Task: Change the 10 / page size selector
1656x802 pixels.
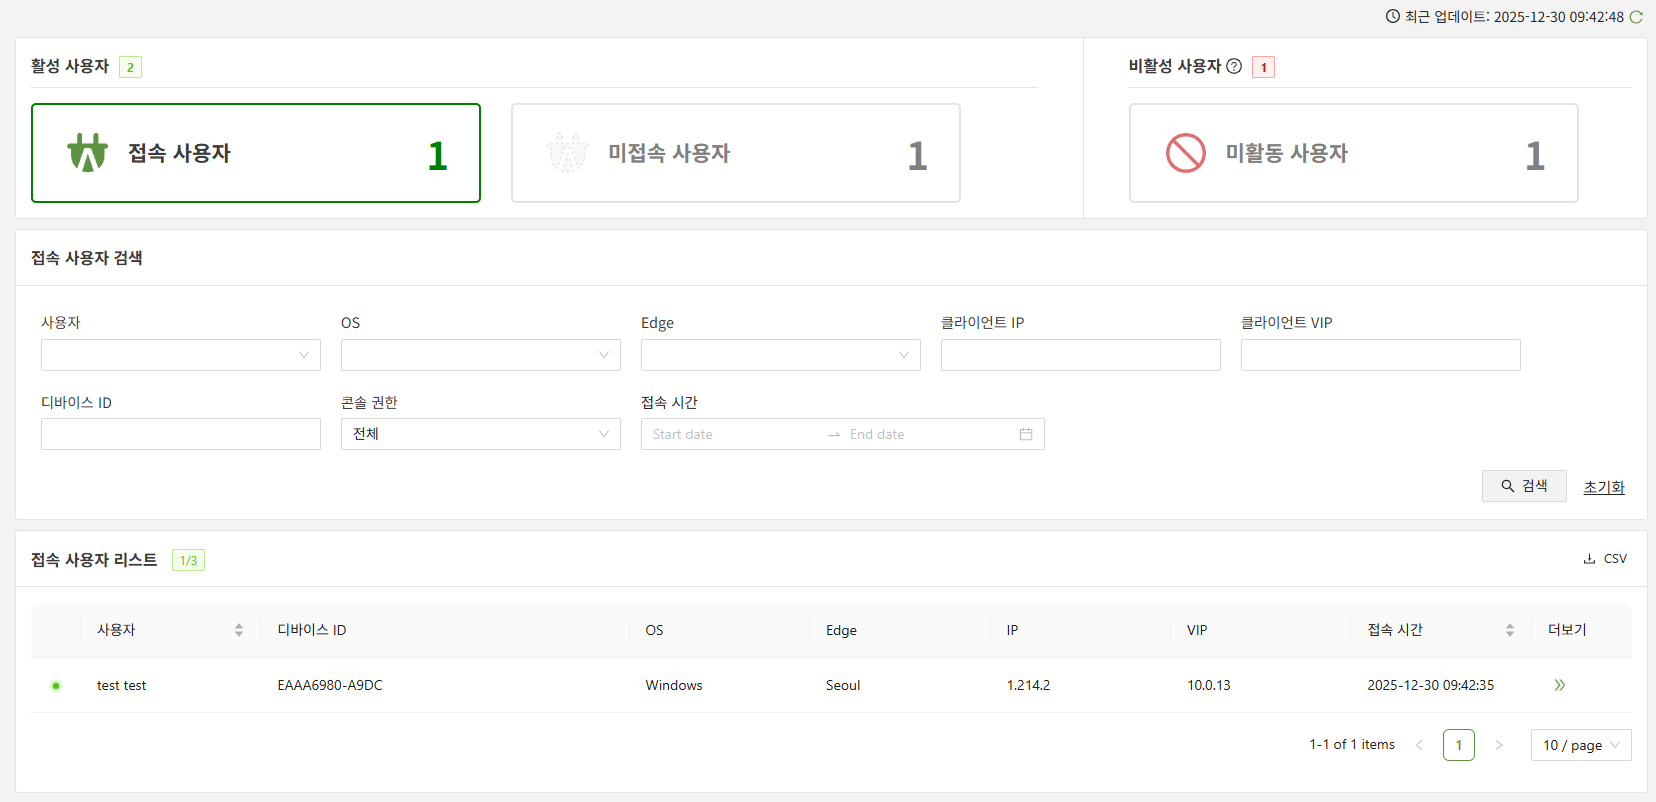Action: 1580,745
